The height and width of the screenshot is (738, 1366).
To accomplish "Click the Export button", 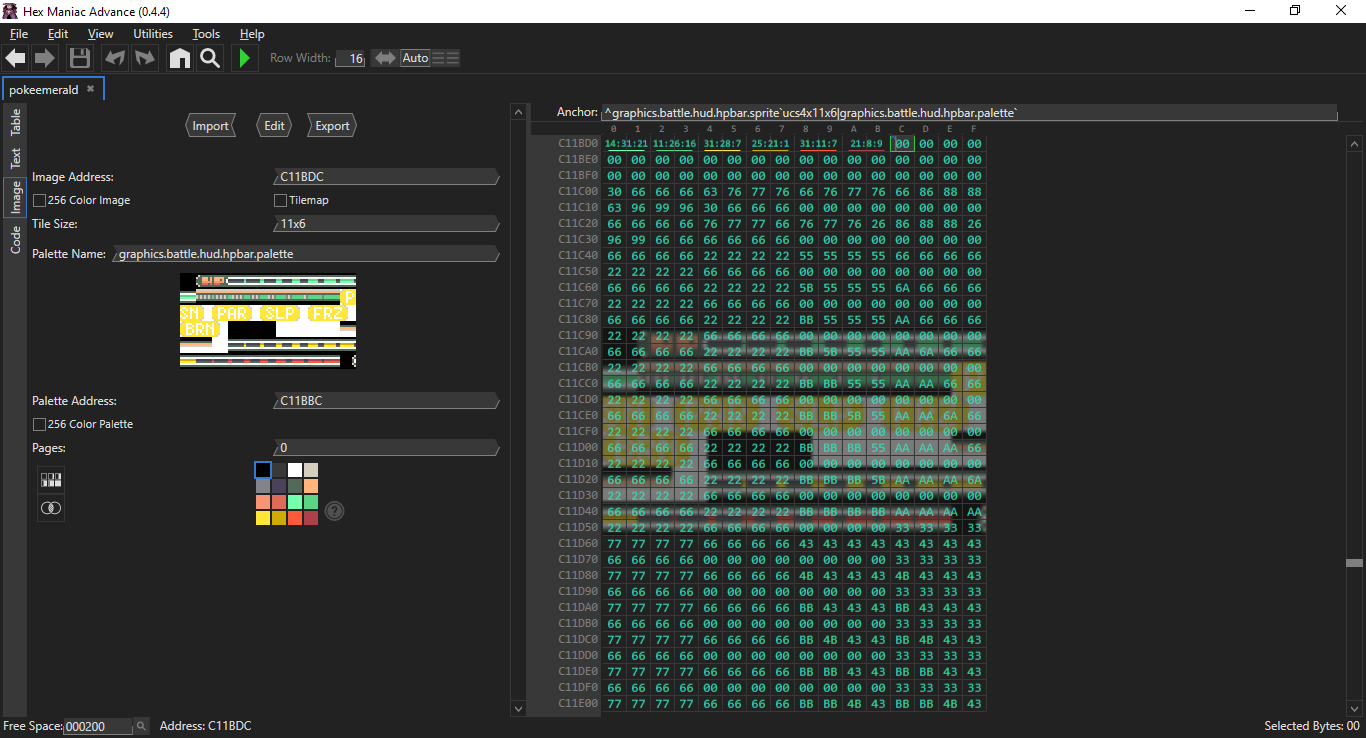I will coord(332,126).
